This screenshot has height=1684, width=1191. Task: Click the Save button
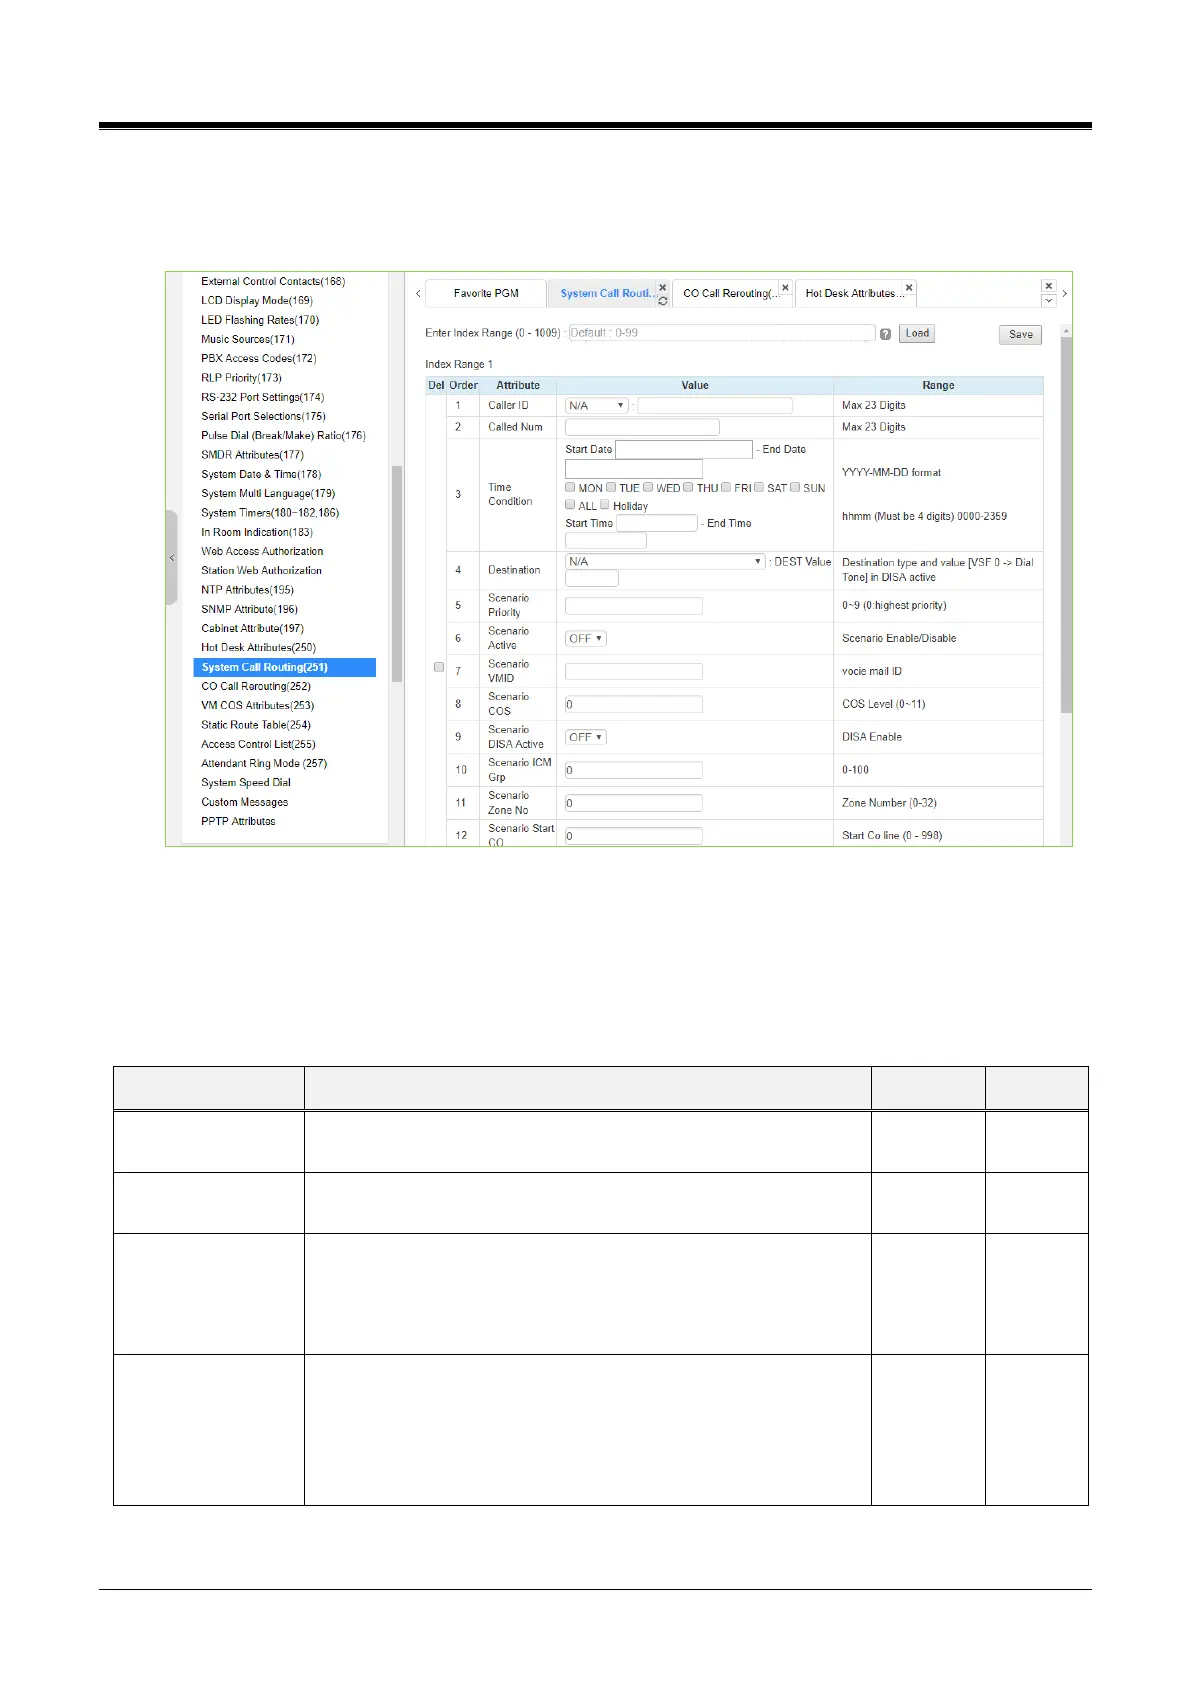pyautogui.click(x=1020, y=335)
